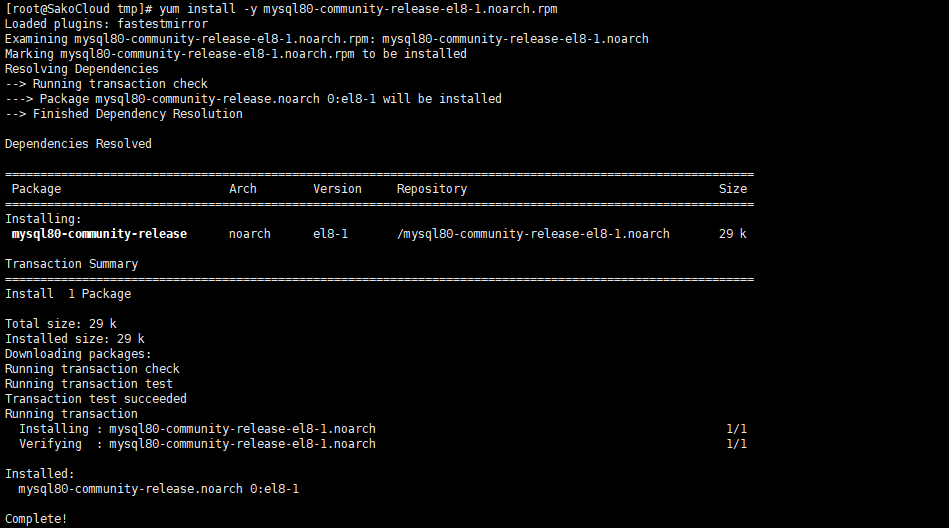The height and width of the screenshot is (528, 949).
Task: Click the line starting with "Examining mysql80-community-release"
Action: point(327,39)
